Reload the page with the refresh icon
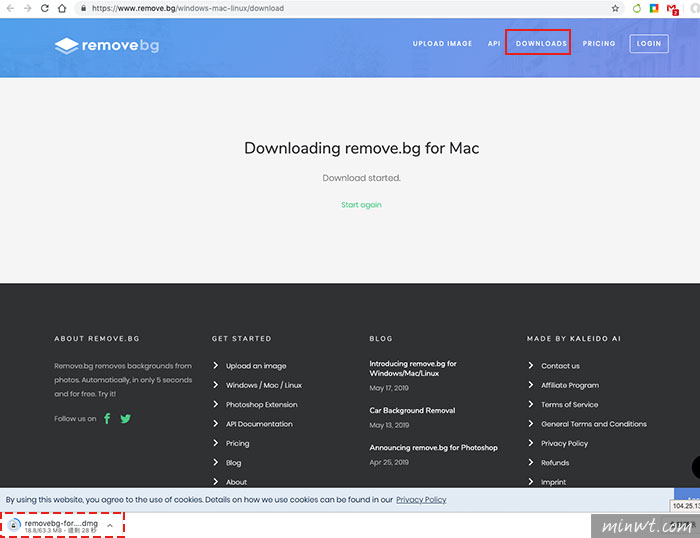700x538 pixels. point(45,8)
